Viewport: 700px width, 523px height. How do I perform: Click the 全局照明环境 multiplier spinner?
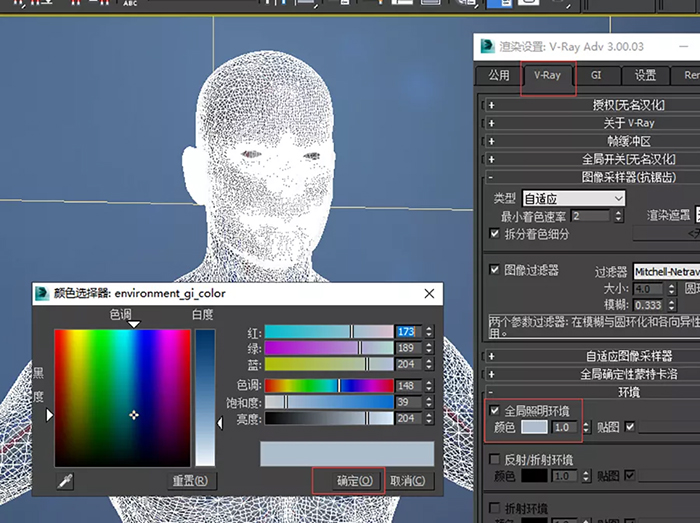click(586, 427)
